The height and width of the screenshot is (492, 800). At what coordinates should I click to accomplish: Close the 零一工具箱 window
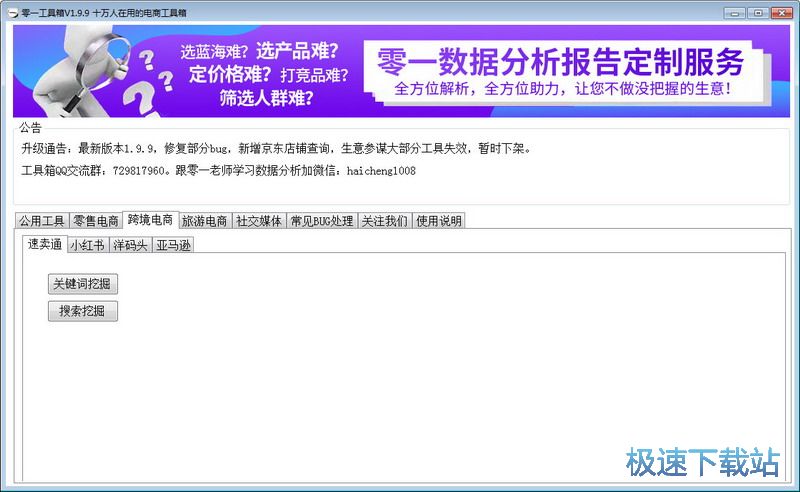pos(782,12)
